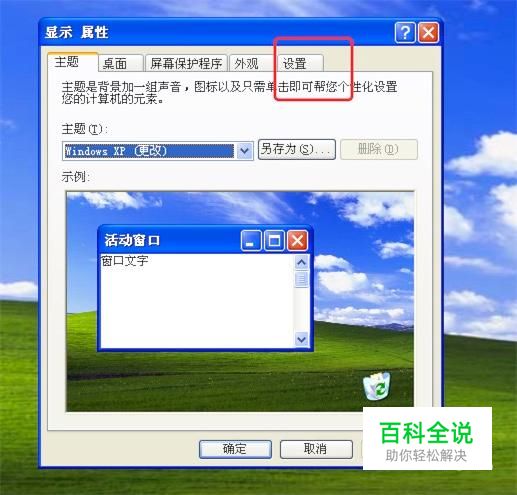
Task: Click scroll down arrow in sample window
Action: pos(302,339)
